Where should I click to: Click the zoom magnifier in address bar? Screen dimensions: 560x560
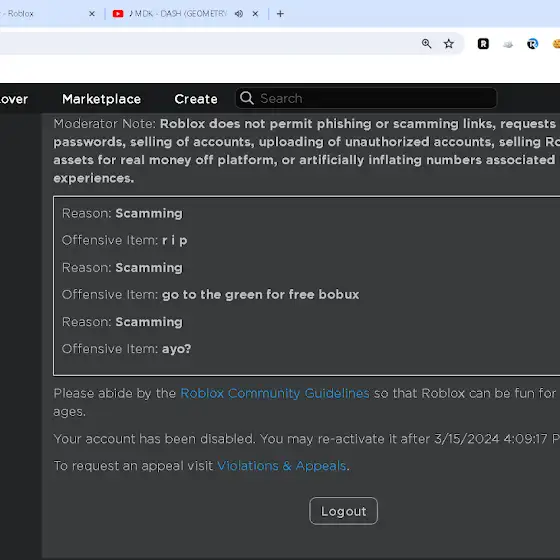[x=426, y=44]
